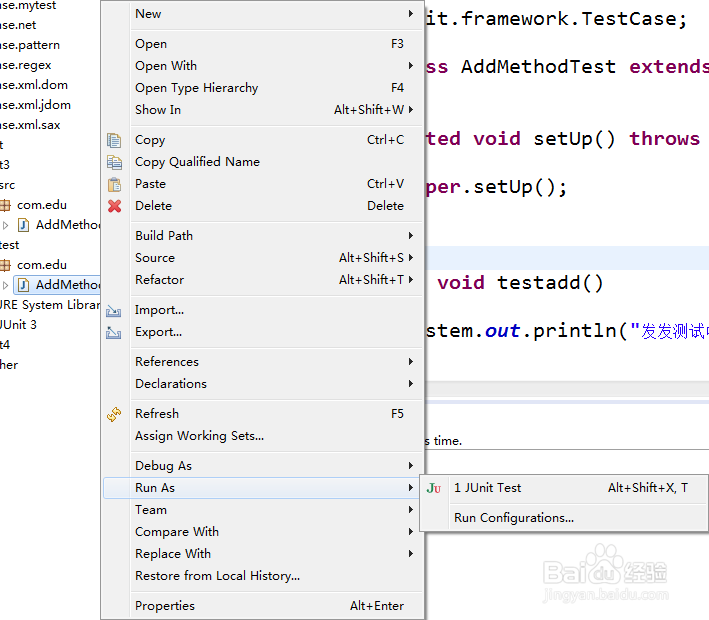The height and width of the screenshot is (620, 709).
Task: Open the New submenu
Action: click(x=148, y=14)
